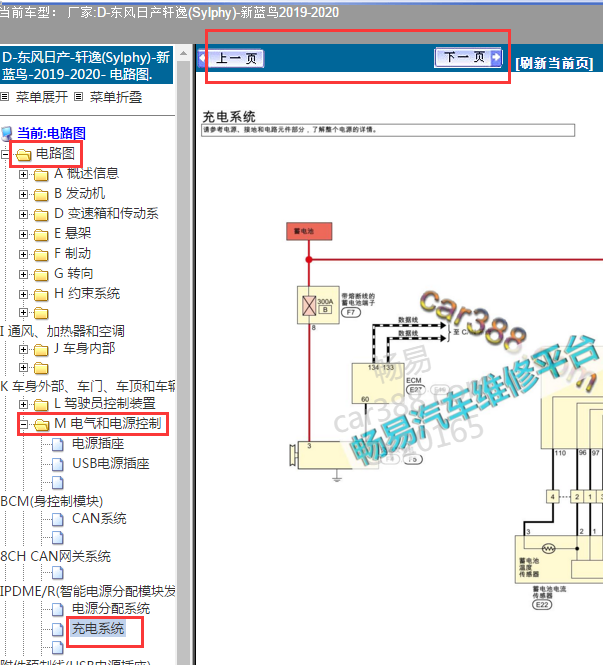Open 8CH CAN网关系统 diagram entry
Screen dimensions: 603x665
[x=56, y=556]
